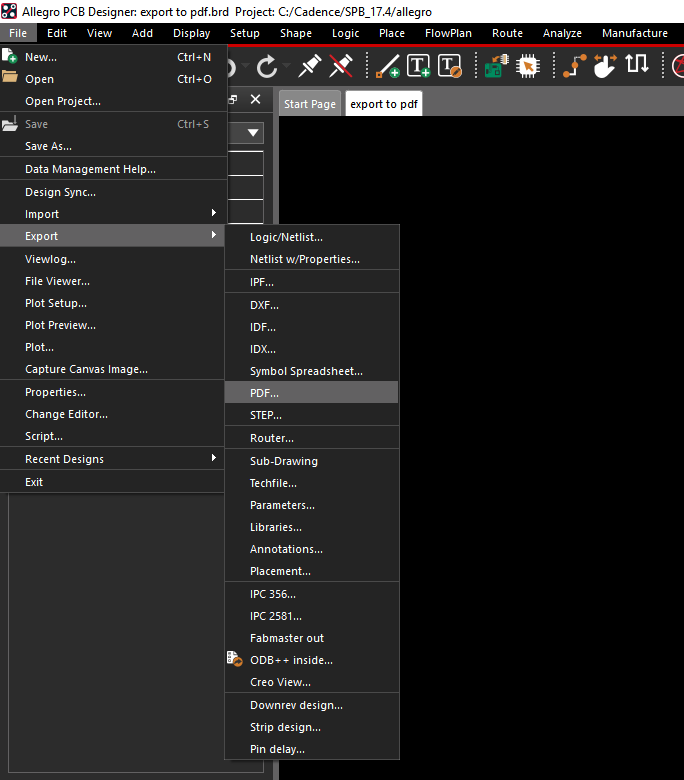Select Creo View... export entry
This screenshot has height=780, width=684.
(x=311, y=682)
